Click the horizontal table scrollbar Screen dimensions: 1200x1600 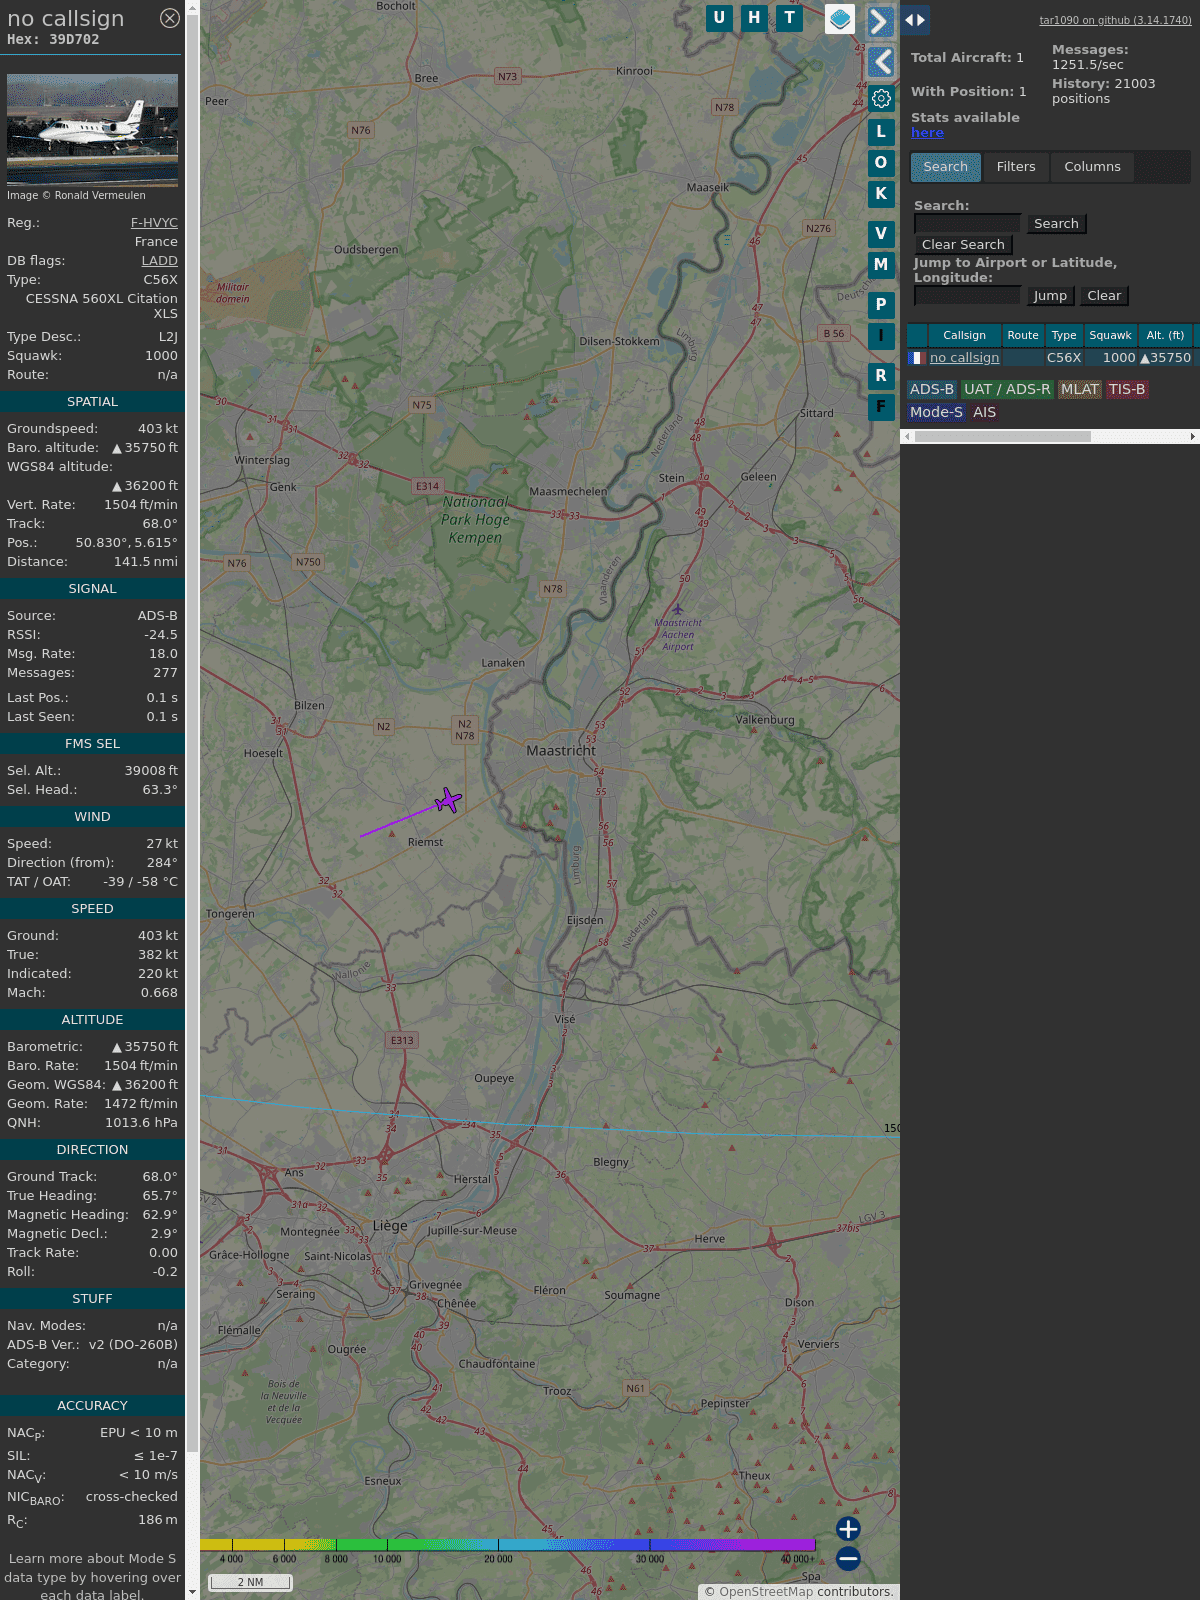click(x=1002, y=437)
